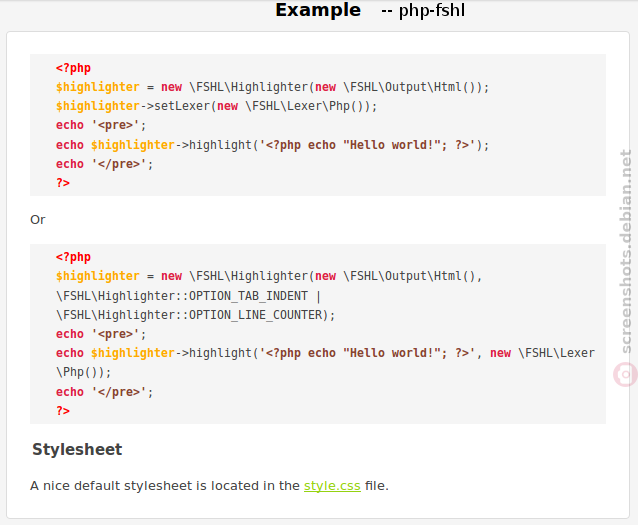Click the '\Php());' code line
638x525 pixels.
click(83, 372)
